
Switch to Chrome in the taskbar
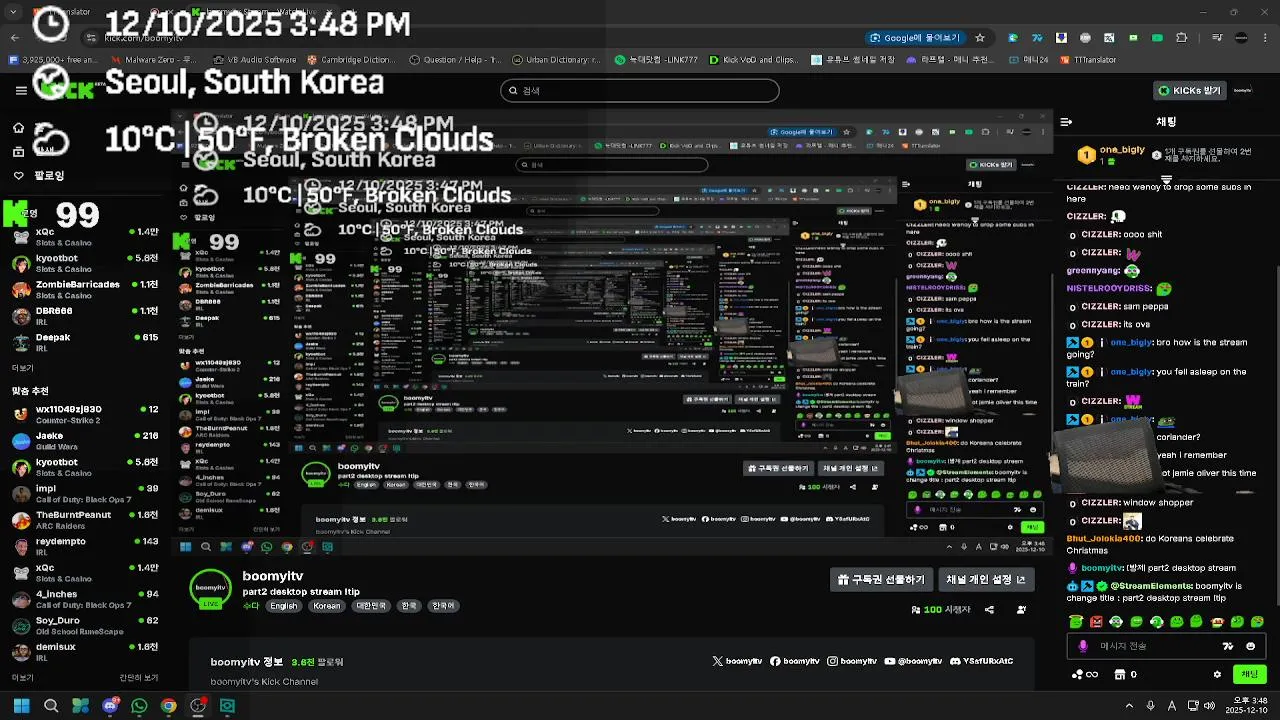pyautogui.click(x=168, y=706)
